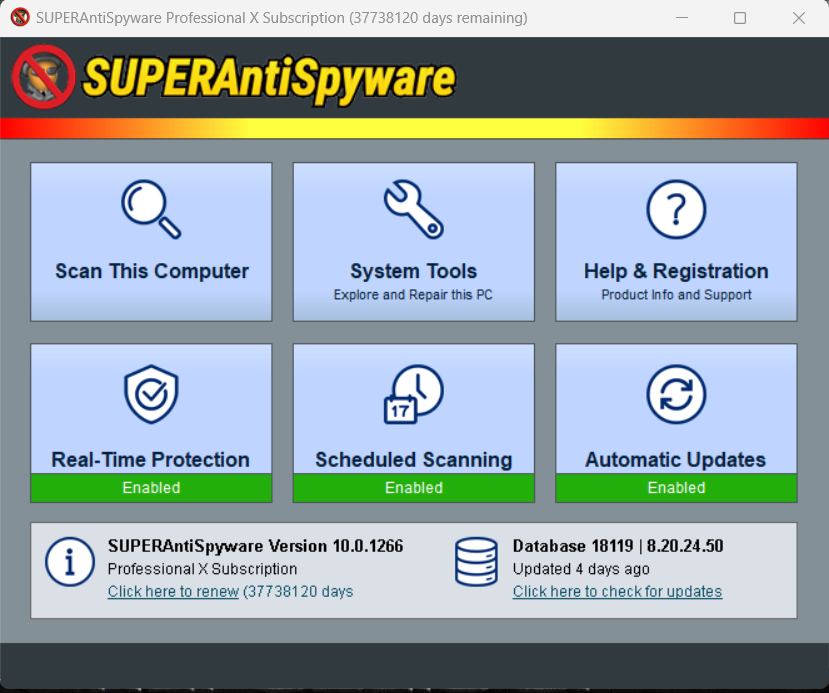
Task: Click 'Product Info and Support' subtitle
Action: click(676, 294)
